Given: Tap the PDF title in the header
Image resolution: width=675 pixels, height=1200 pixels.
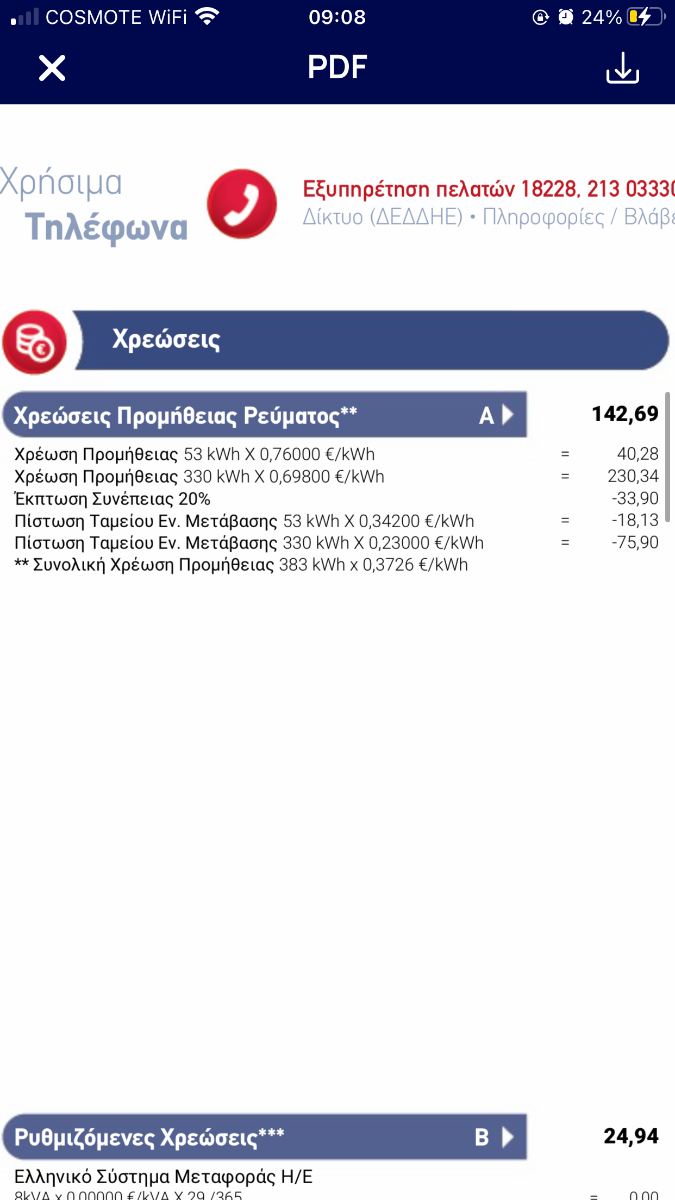Looking at the screenshot, I should click(337, 67).
